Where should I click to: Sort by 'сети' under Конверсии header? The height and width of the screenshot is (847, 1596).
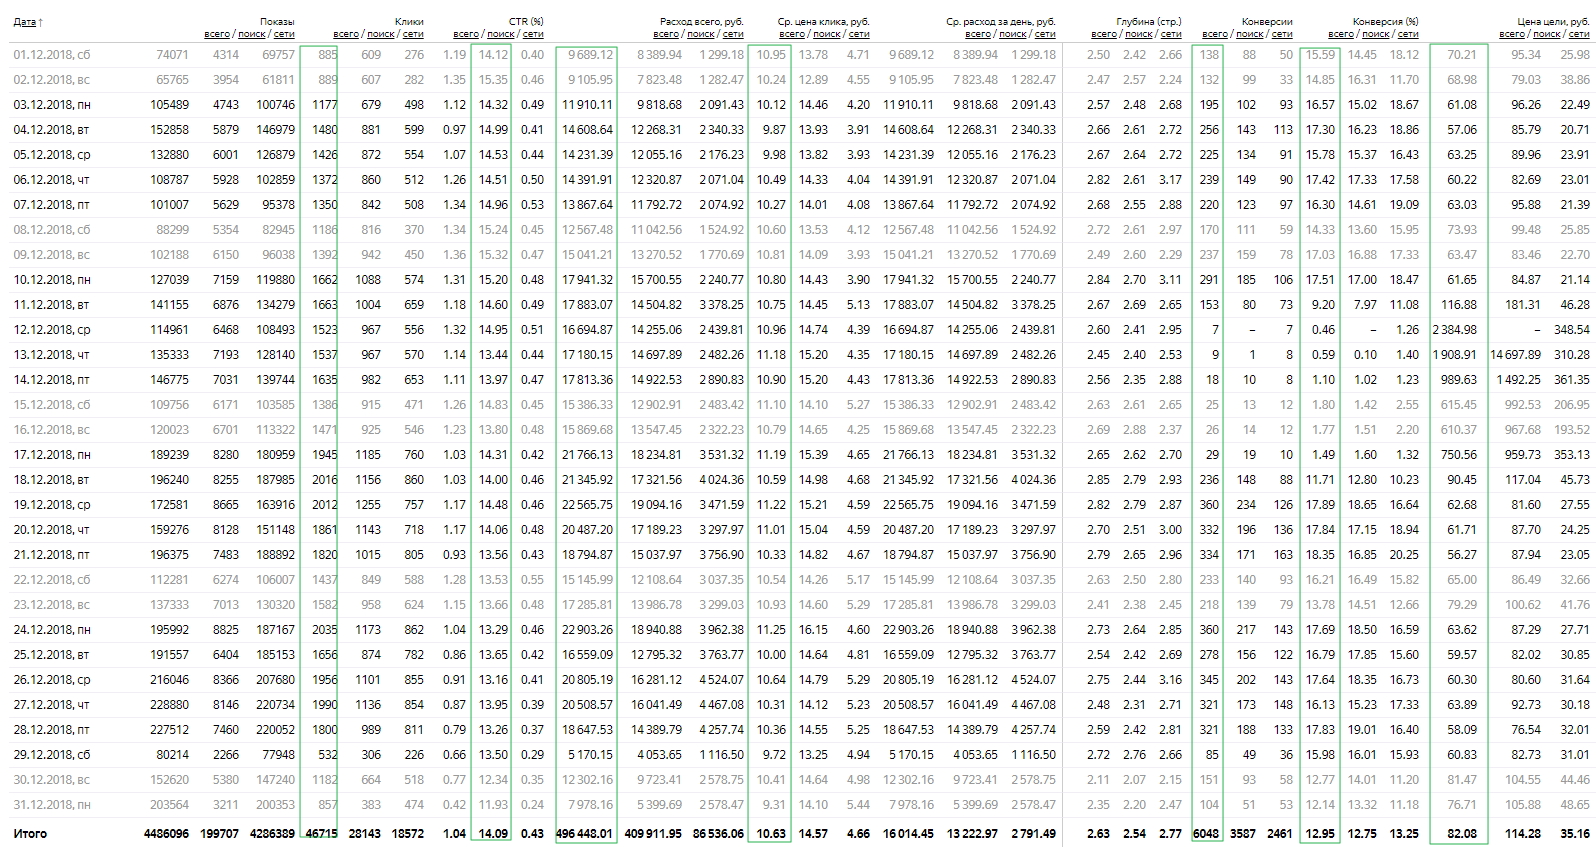coord(1282,34)
